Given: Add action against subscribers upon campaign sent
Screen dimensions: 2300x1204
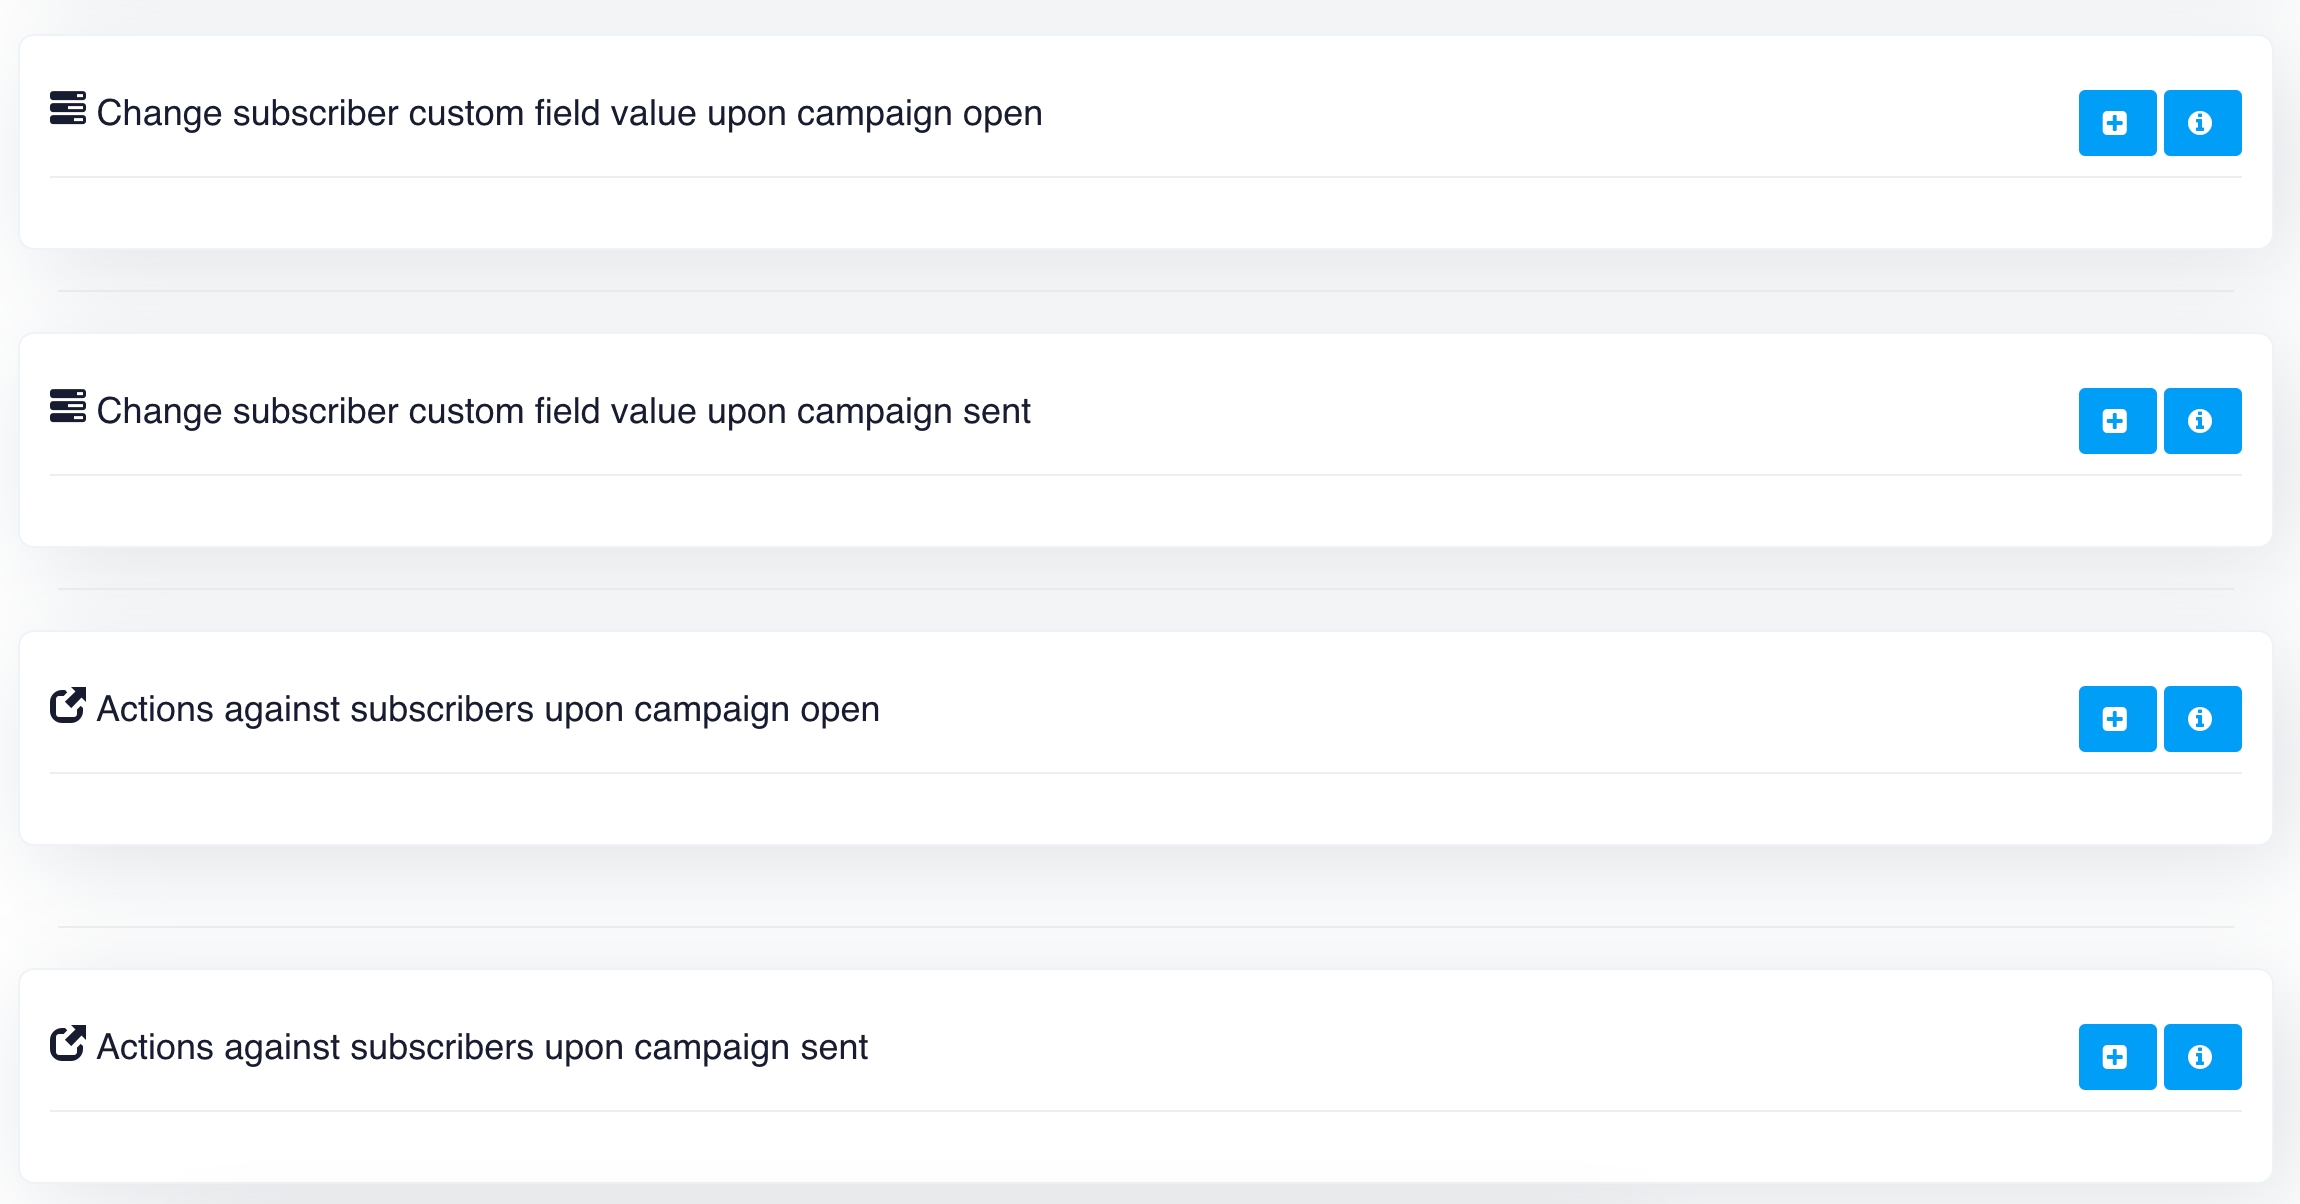Looking at the screenshot, I should coord(2116,1057).
